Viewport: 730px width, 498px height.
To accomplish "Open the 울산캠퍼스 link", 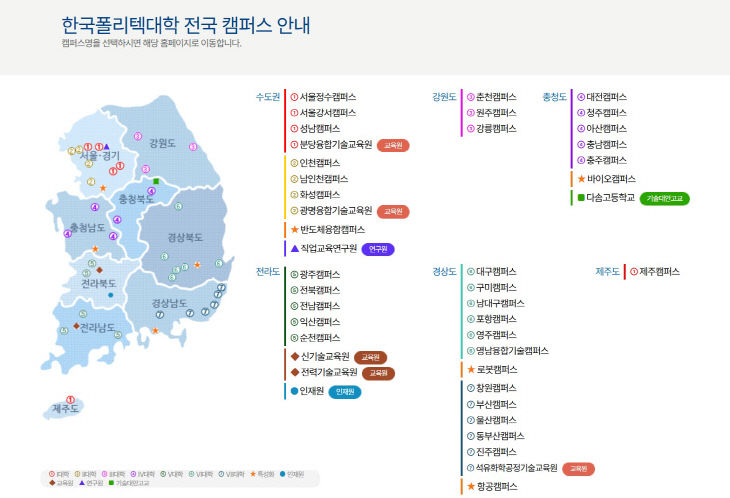I will click(496, 420).
